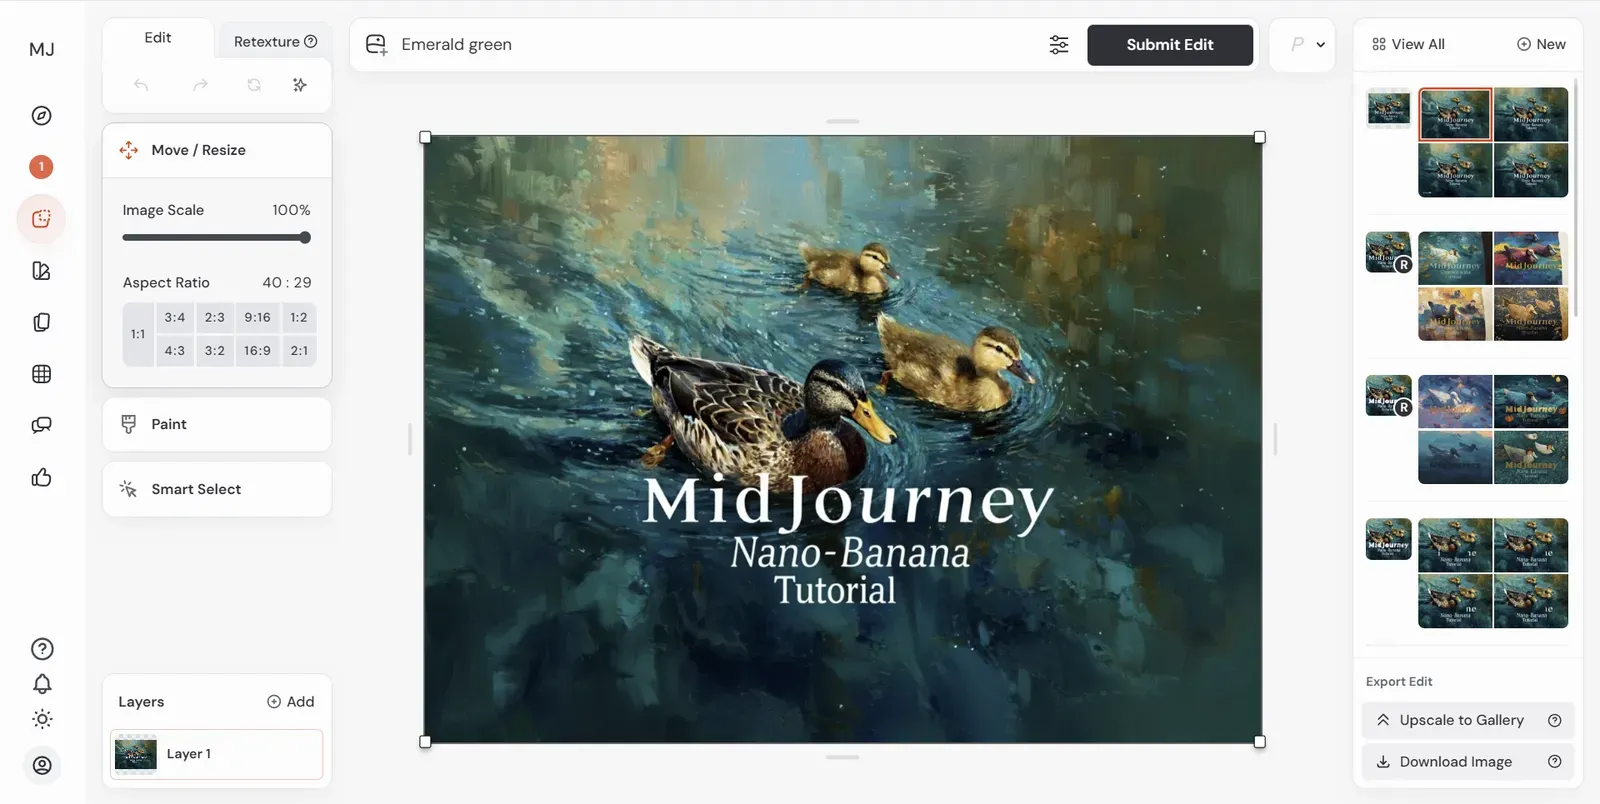Select the 1:1 aspect ratio option
Screen dimensions: 1600x804
coord(138,334)
